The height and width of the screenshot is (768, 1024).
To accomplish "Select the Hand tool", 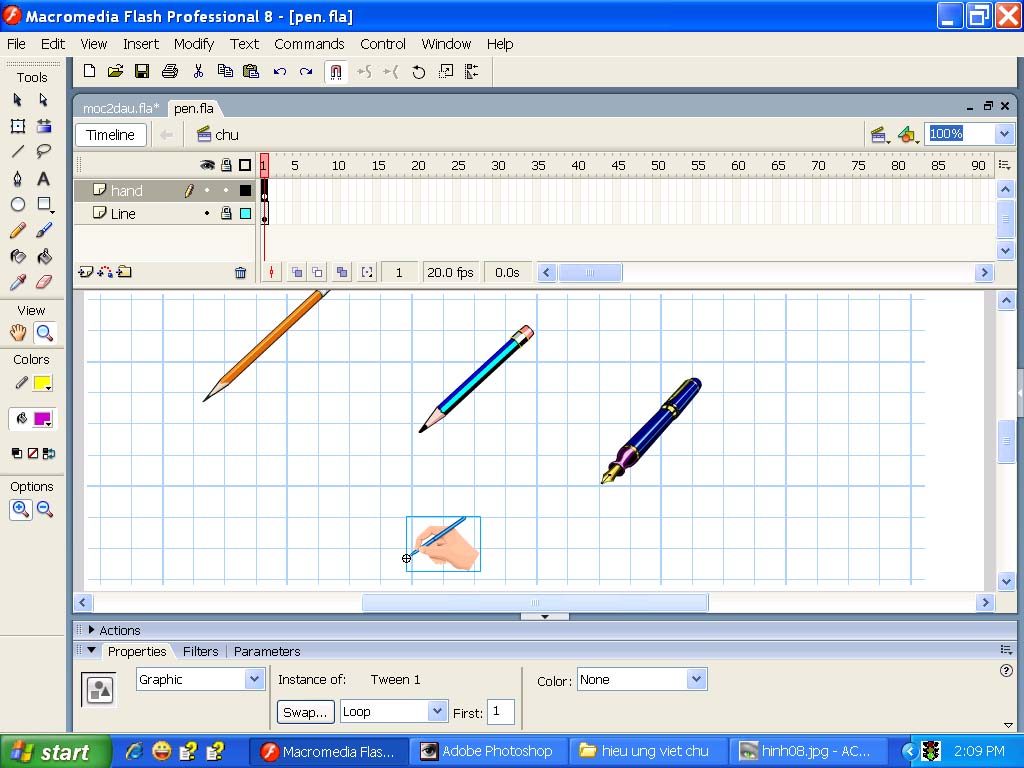I will coord(18,333).
